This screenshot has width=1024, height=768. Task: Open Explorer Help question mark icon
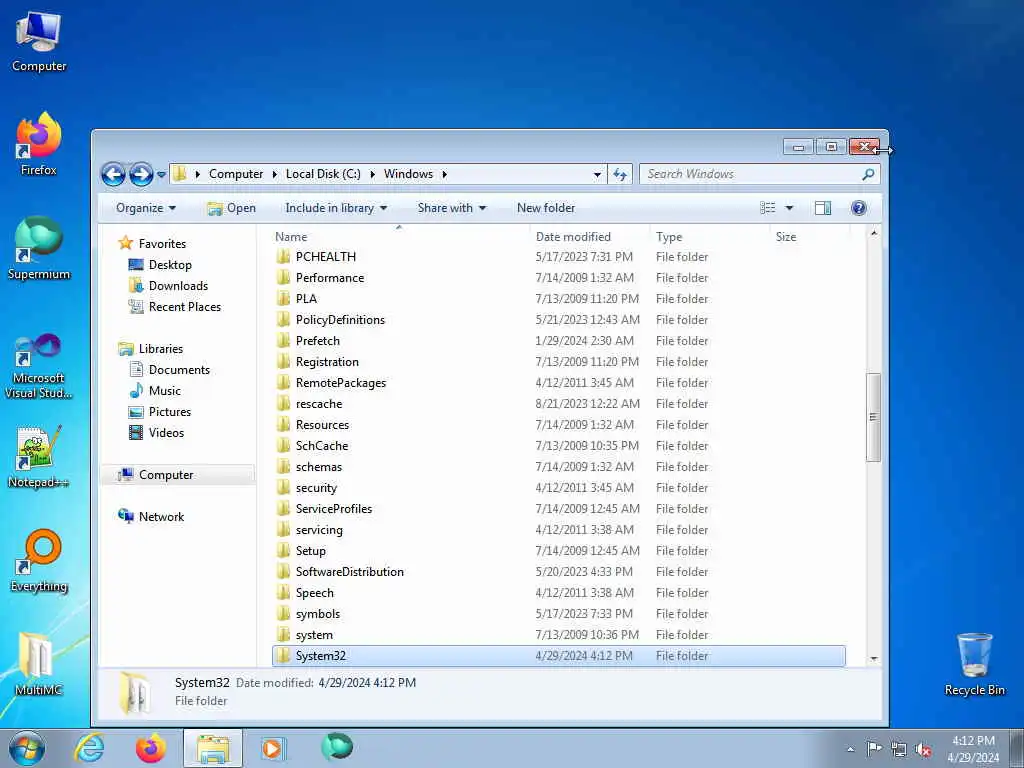(x=859, y=208)
